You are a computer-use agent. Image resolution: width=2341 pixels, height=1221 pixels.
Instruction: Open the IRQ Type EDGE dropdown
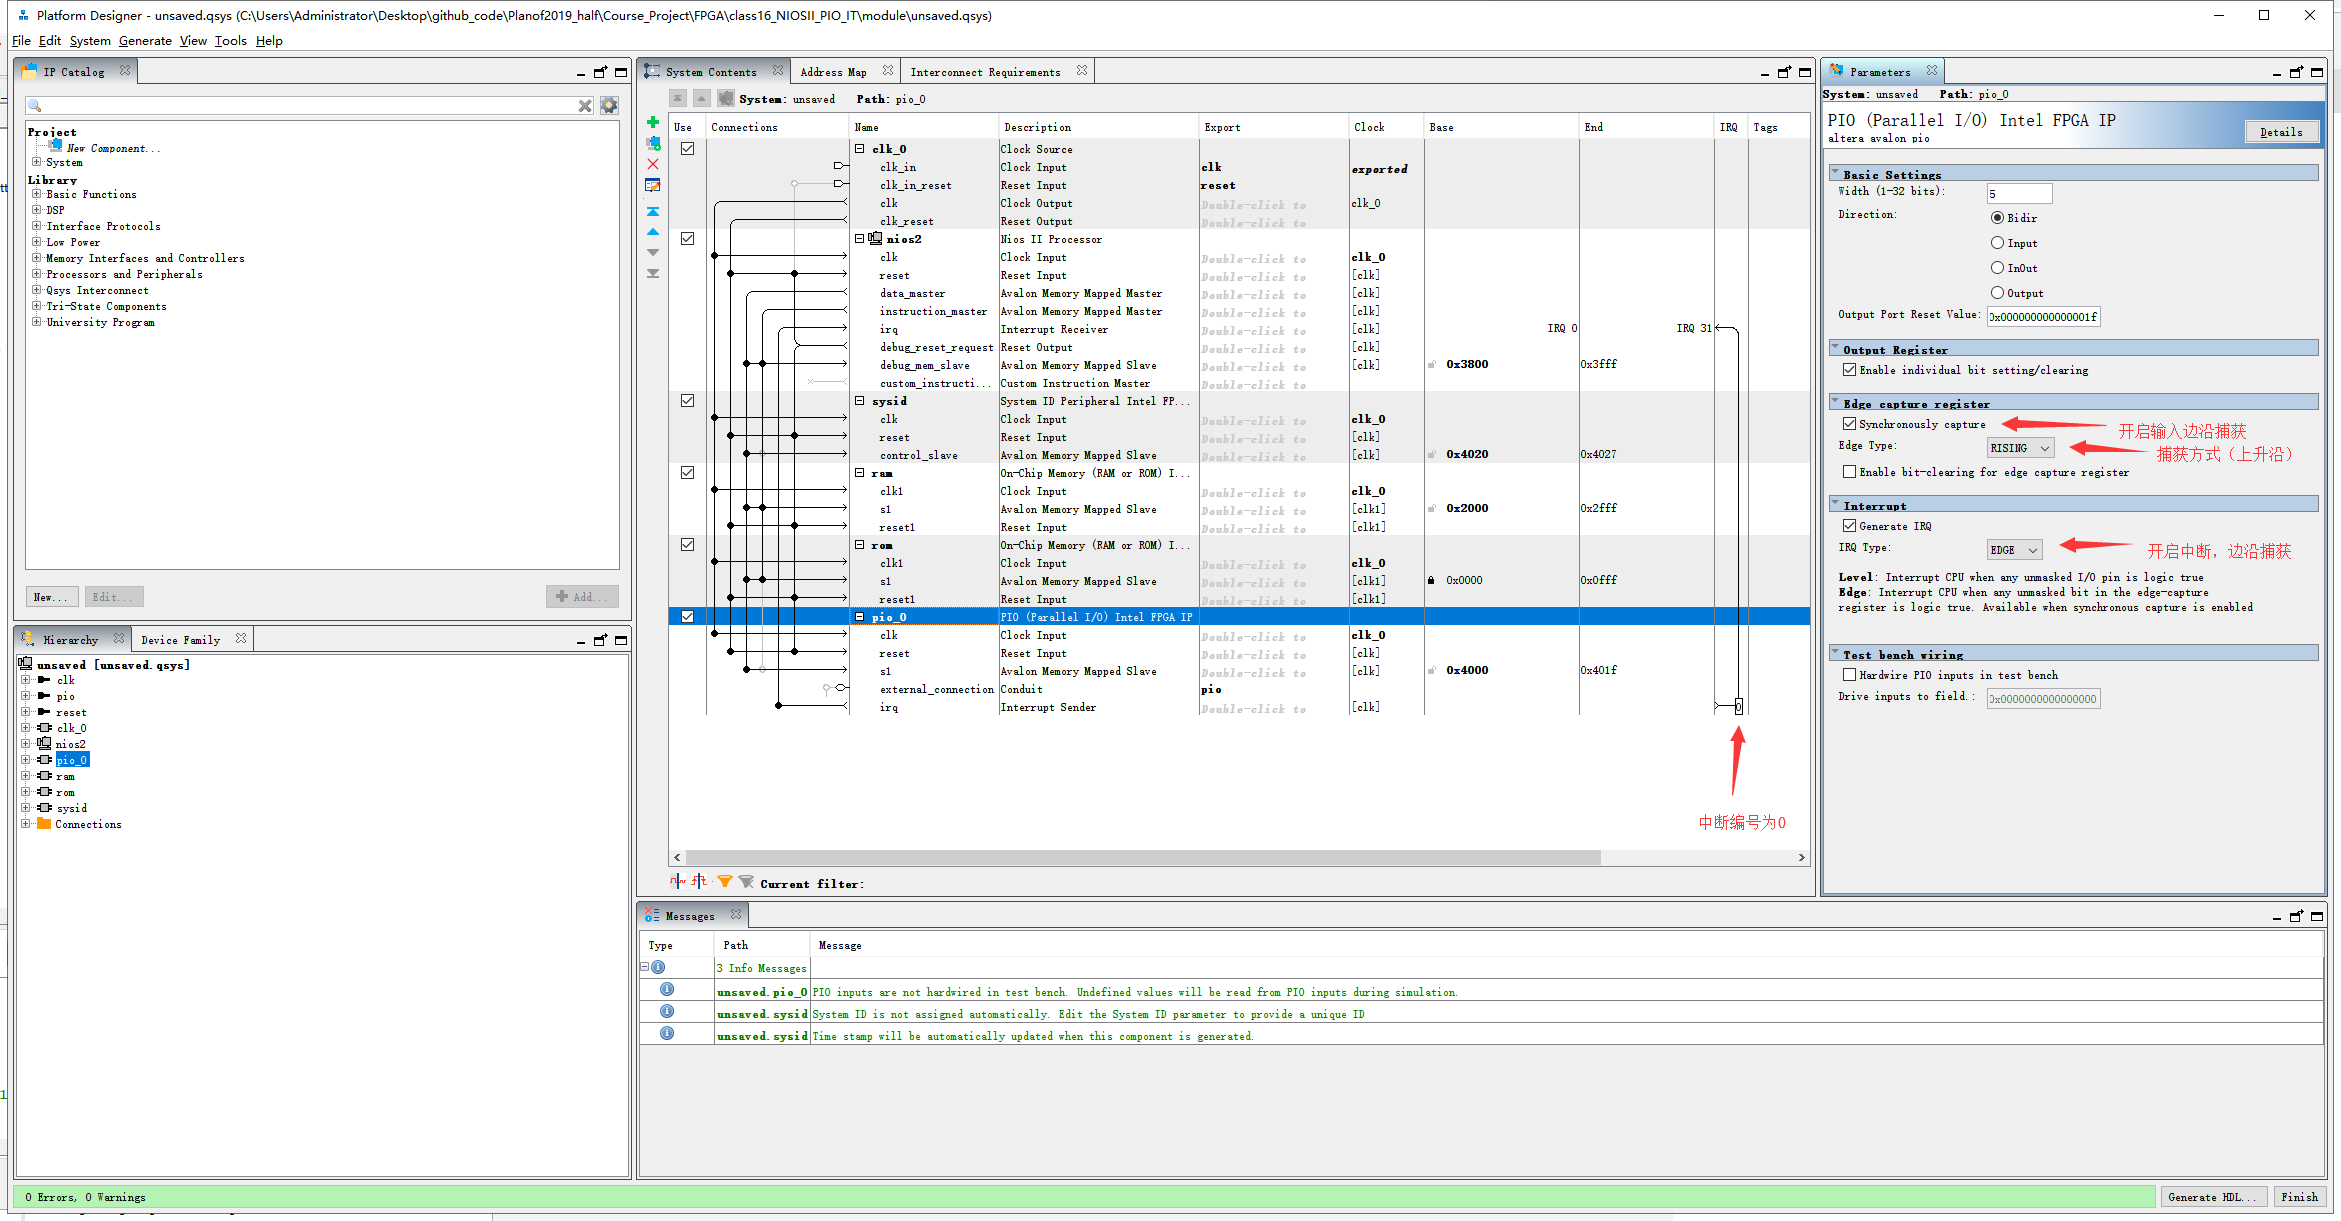tap(2014, 550)
